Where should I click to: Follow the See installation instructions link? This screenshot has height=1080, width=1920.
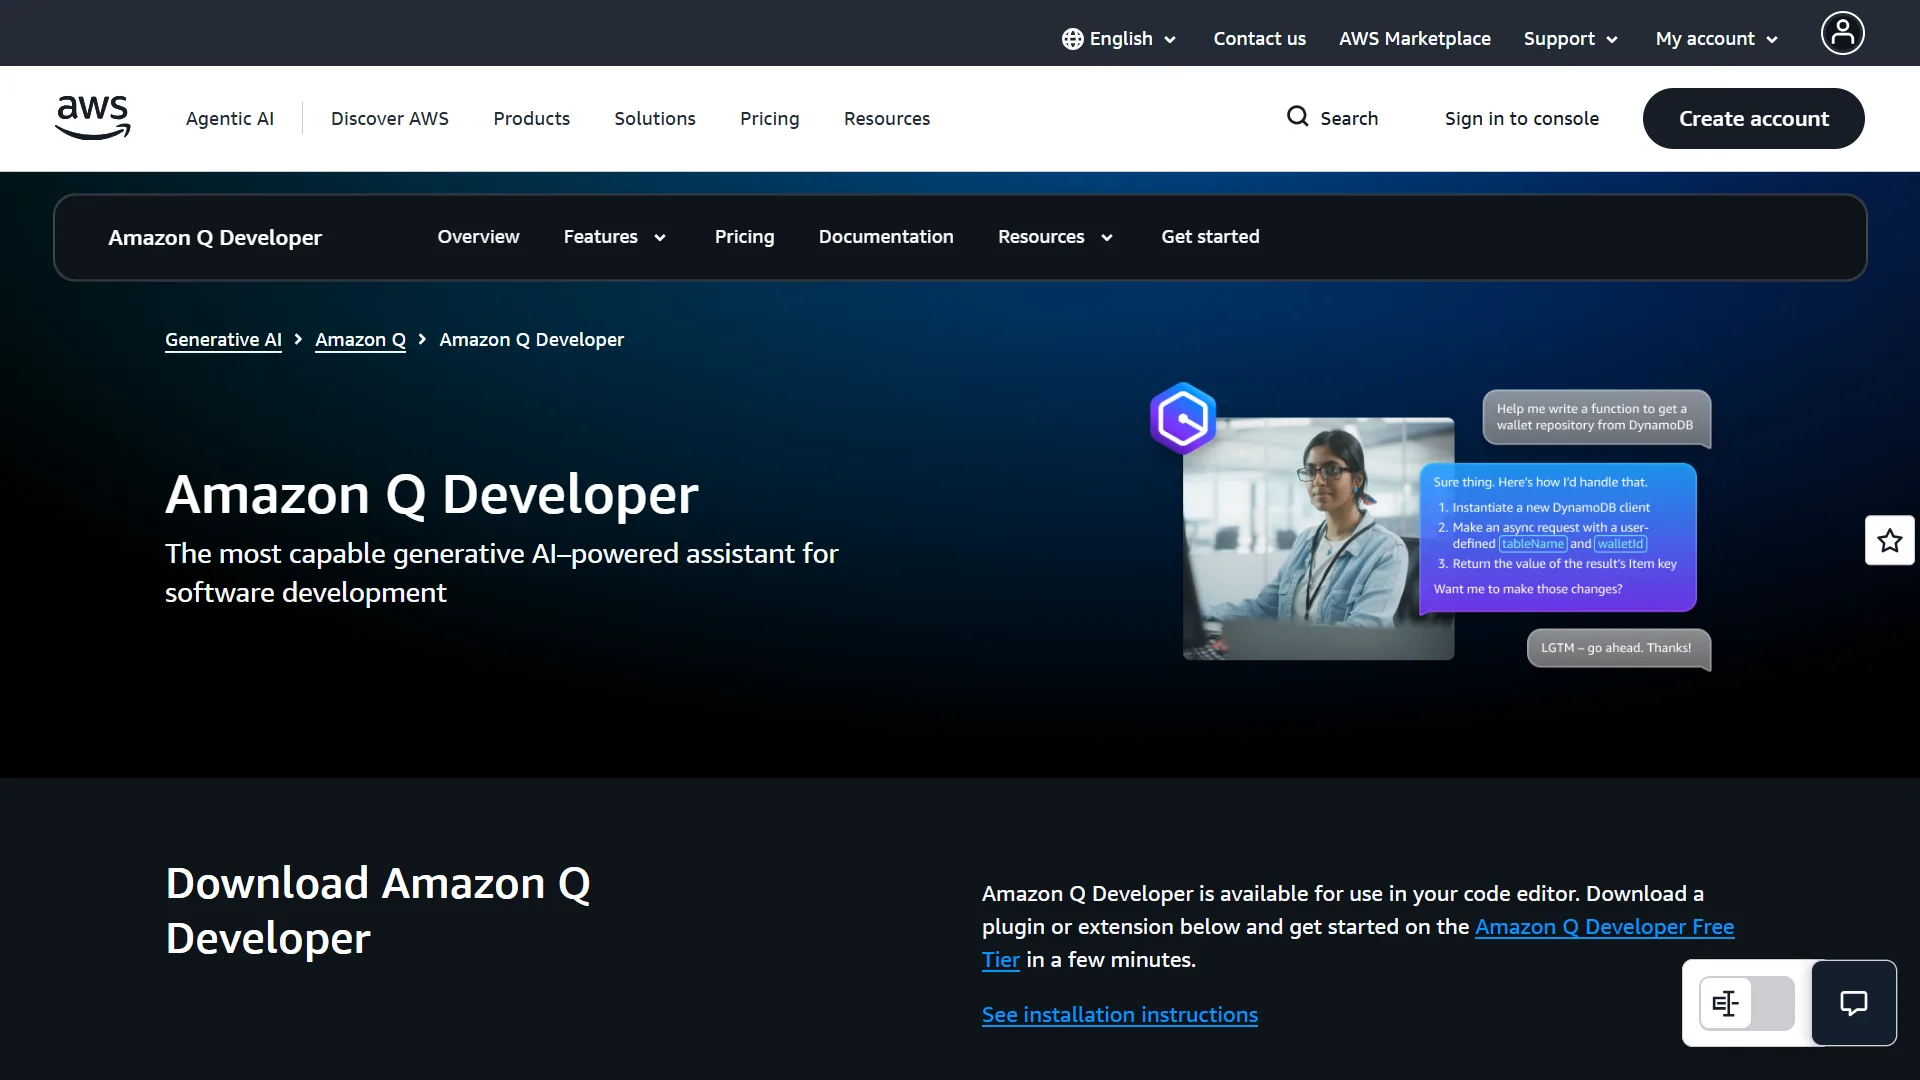pos(1119,1014)
